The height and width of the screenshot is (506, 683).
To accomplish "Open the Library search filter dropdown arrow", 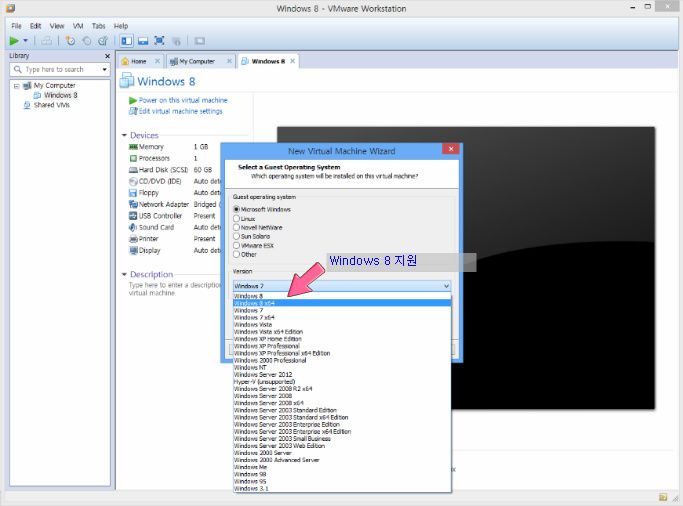I will (x=105, y=69).
